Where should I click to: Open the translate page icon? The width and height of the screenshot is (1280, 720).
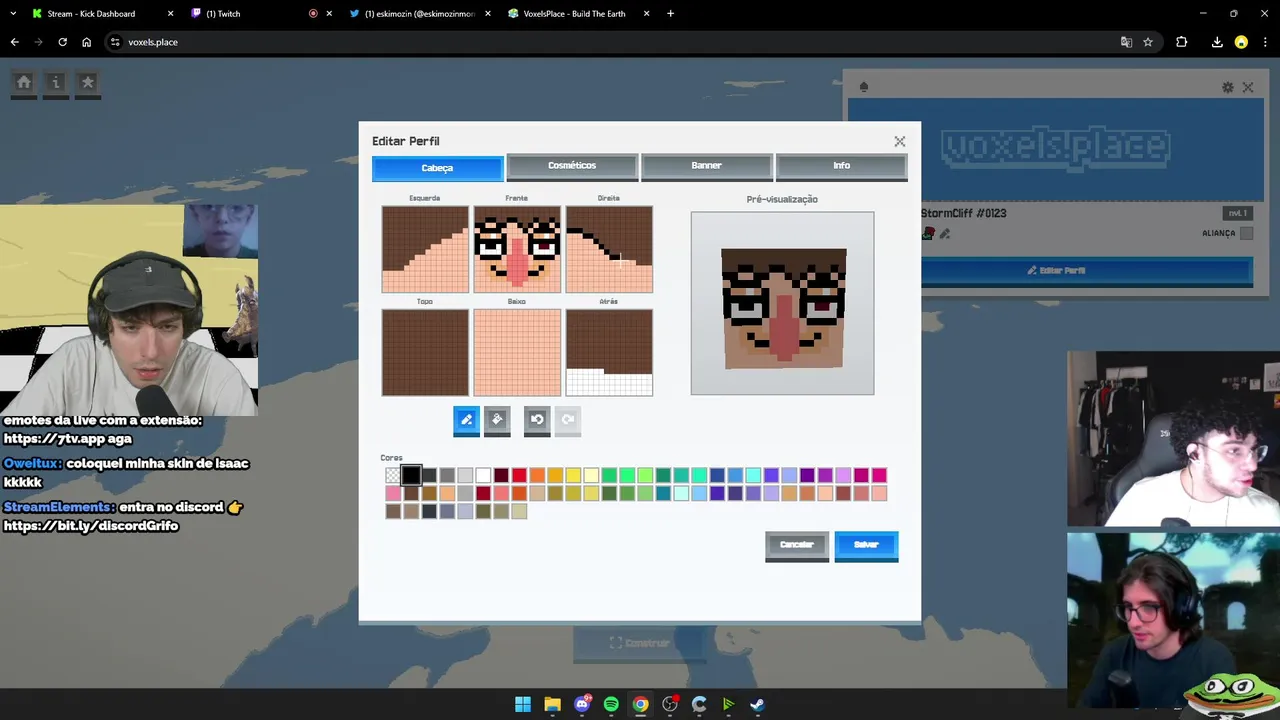click(1126, 42)
